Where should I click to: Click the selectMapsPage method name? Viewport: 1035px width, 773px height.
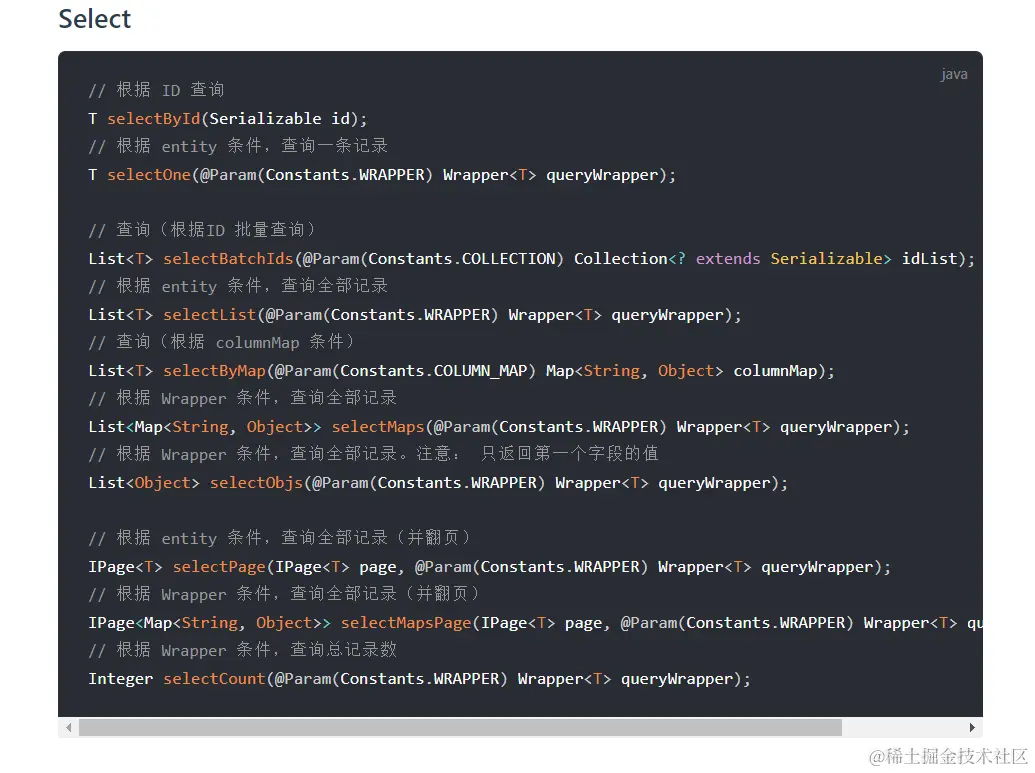click(406, 623)
